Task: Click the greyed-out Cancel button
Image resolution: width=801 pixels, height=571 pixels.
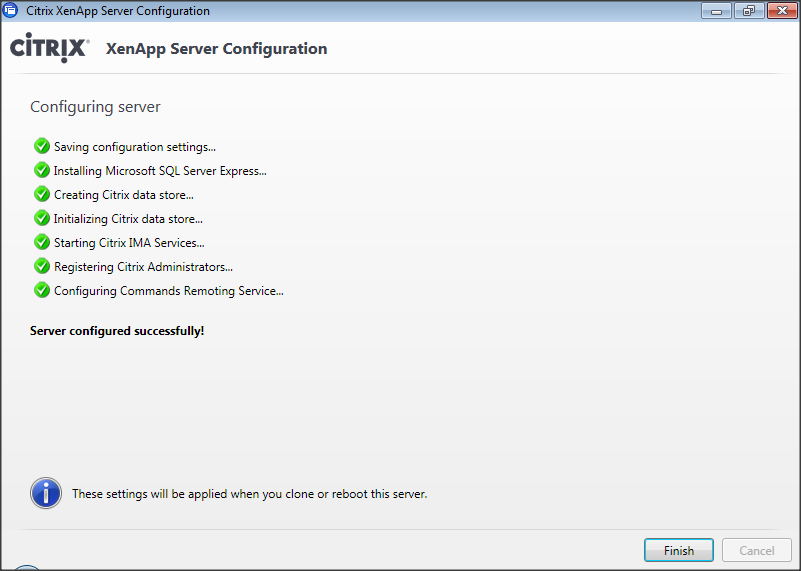Action: point(756,550)
